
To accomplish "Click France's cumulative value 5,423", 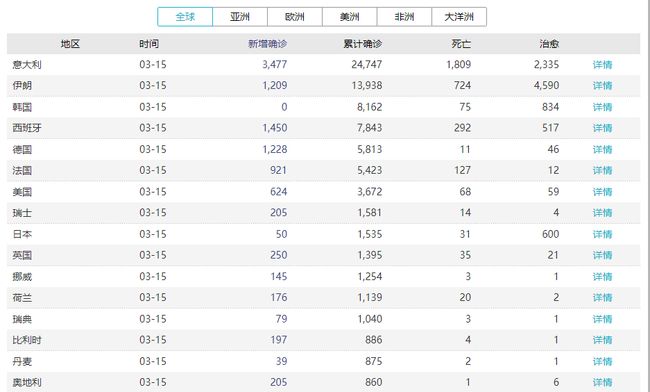I will click(x=369, y=170).
